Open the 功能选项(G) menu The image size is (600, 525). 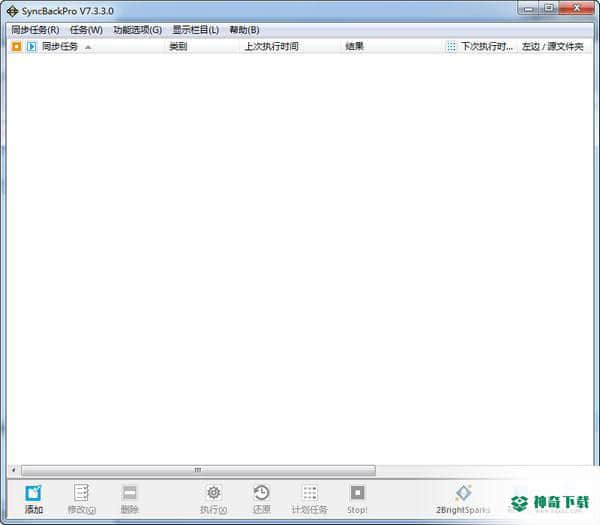point(137,30)
